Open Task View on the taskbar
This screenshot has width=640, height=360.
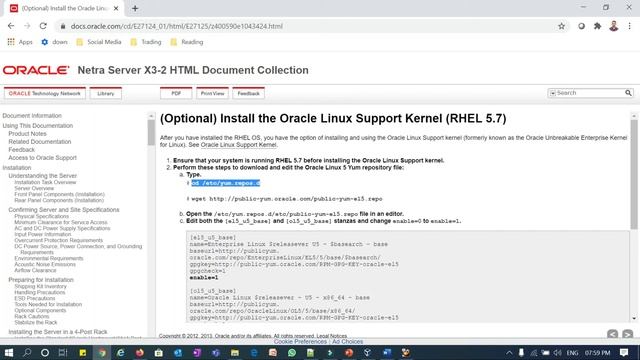click(63, 352)
